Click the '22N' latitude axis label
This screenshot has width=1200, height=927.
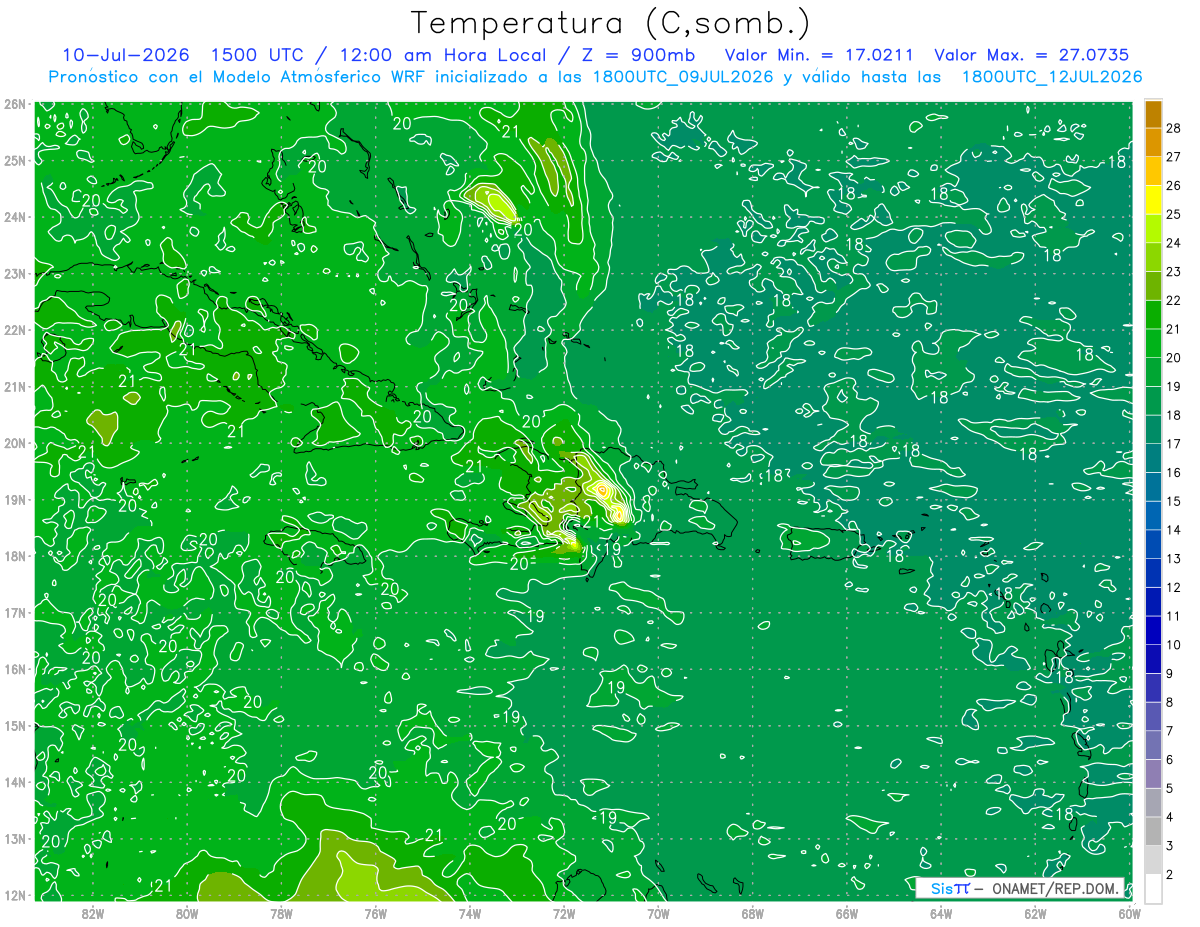14,330
